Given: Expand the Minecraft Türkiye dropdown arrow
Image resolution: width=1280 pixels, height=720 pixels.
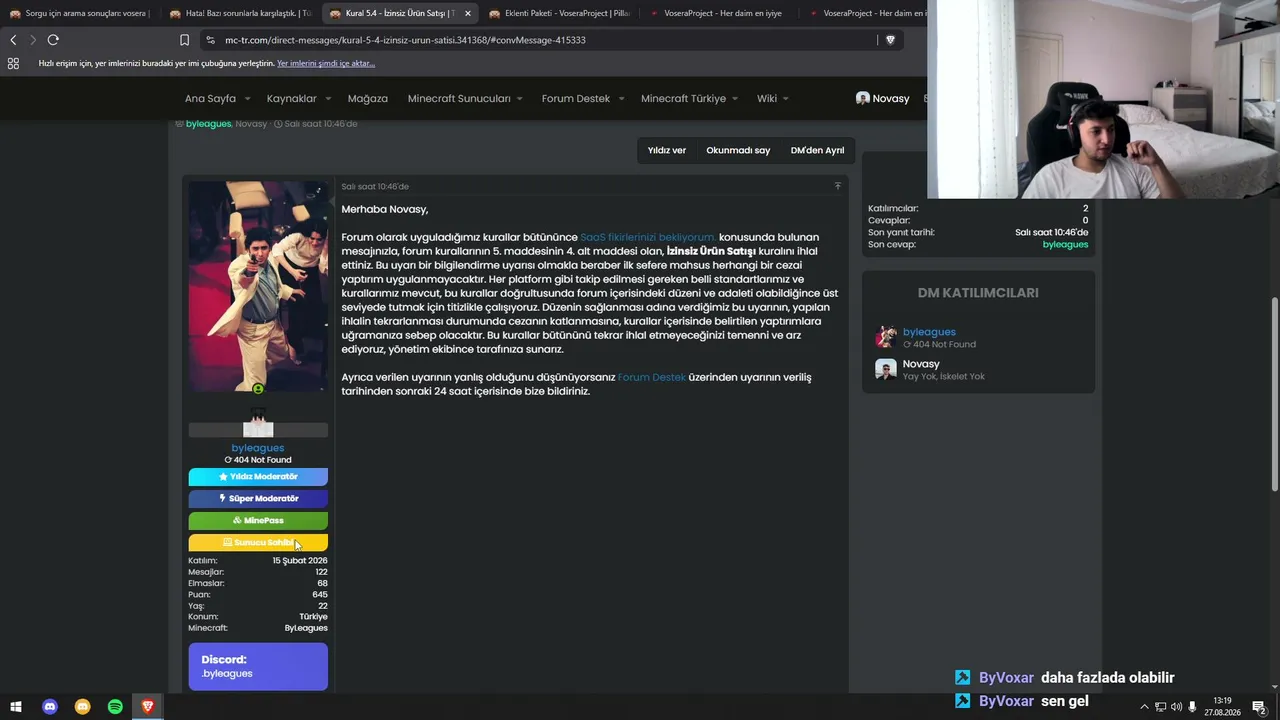Looking at the screenshot, I should pos(735,99).
